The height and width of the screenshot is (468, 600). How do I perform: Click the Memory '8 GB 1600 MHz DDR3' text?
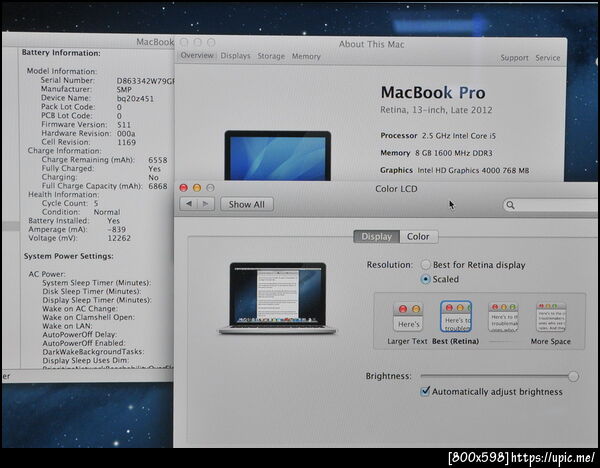(x=454, y=153)
